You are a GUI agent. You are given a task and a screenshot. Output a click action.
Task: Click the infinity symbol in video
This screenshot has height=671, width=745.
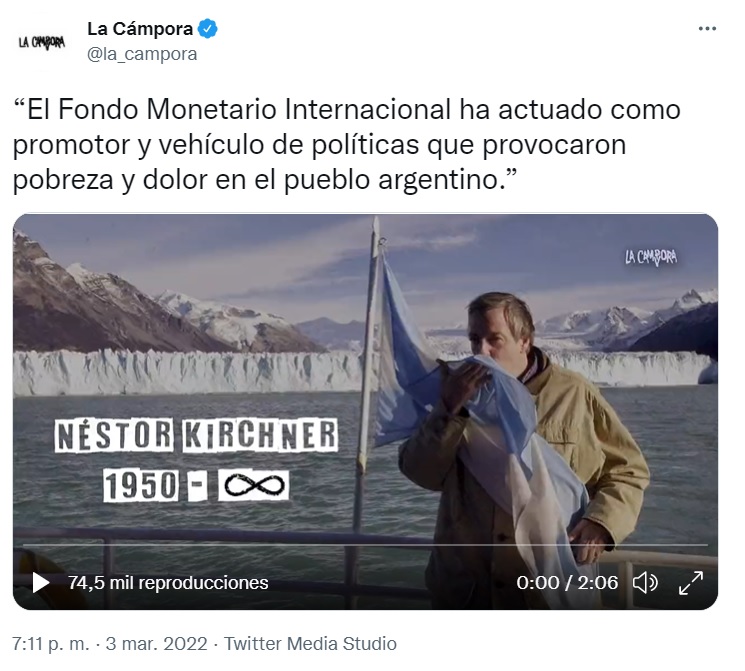pyautogui.click(x=254, y=486)
